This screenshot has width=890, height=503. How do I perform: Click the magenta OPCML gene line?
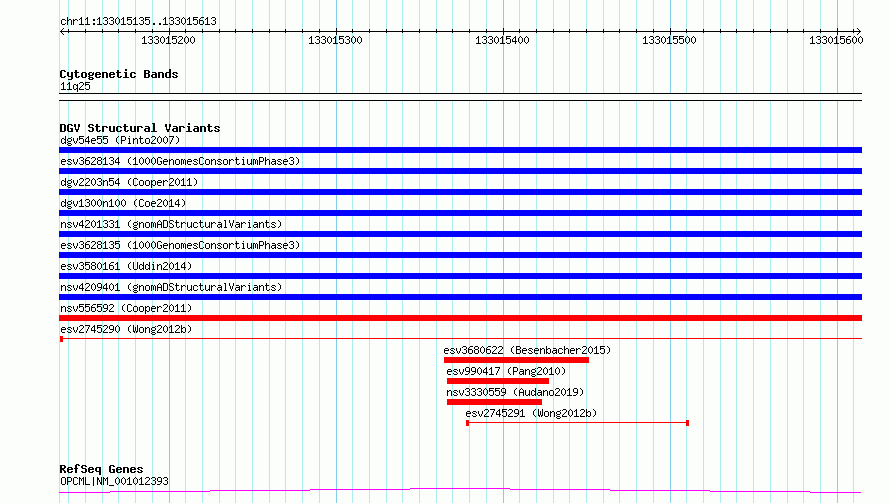(x=460, y=490)
